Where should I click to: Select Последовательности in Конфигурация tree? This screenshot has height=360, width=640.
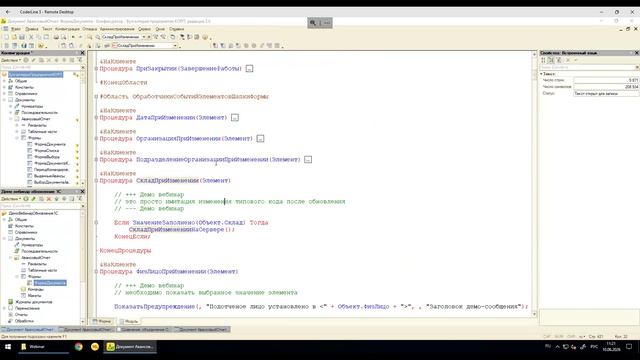(39, 112)
